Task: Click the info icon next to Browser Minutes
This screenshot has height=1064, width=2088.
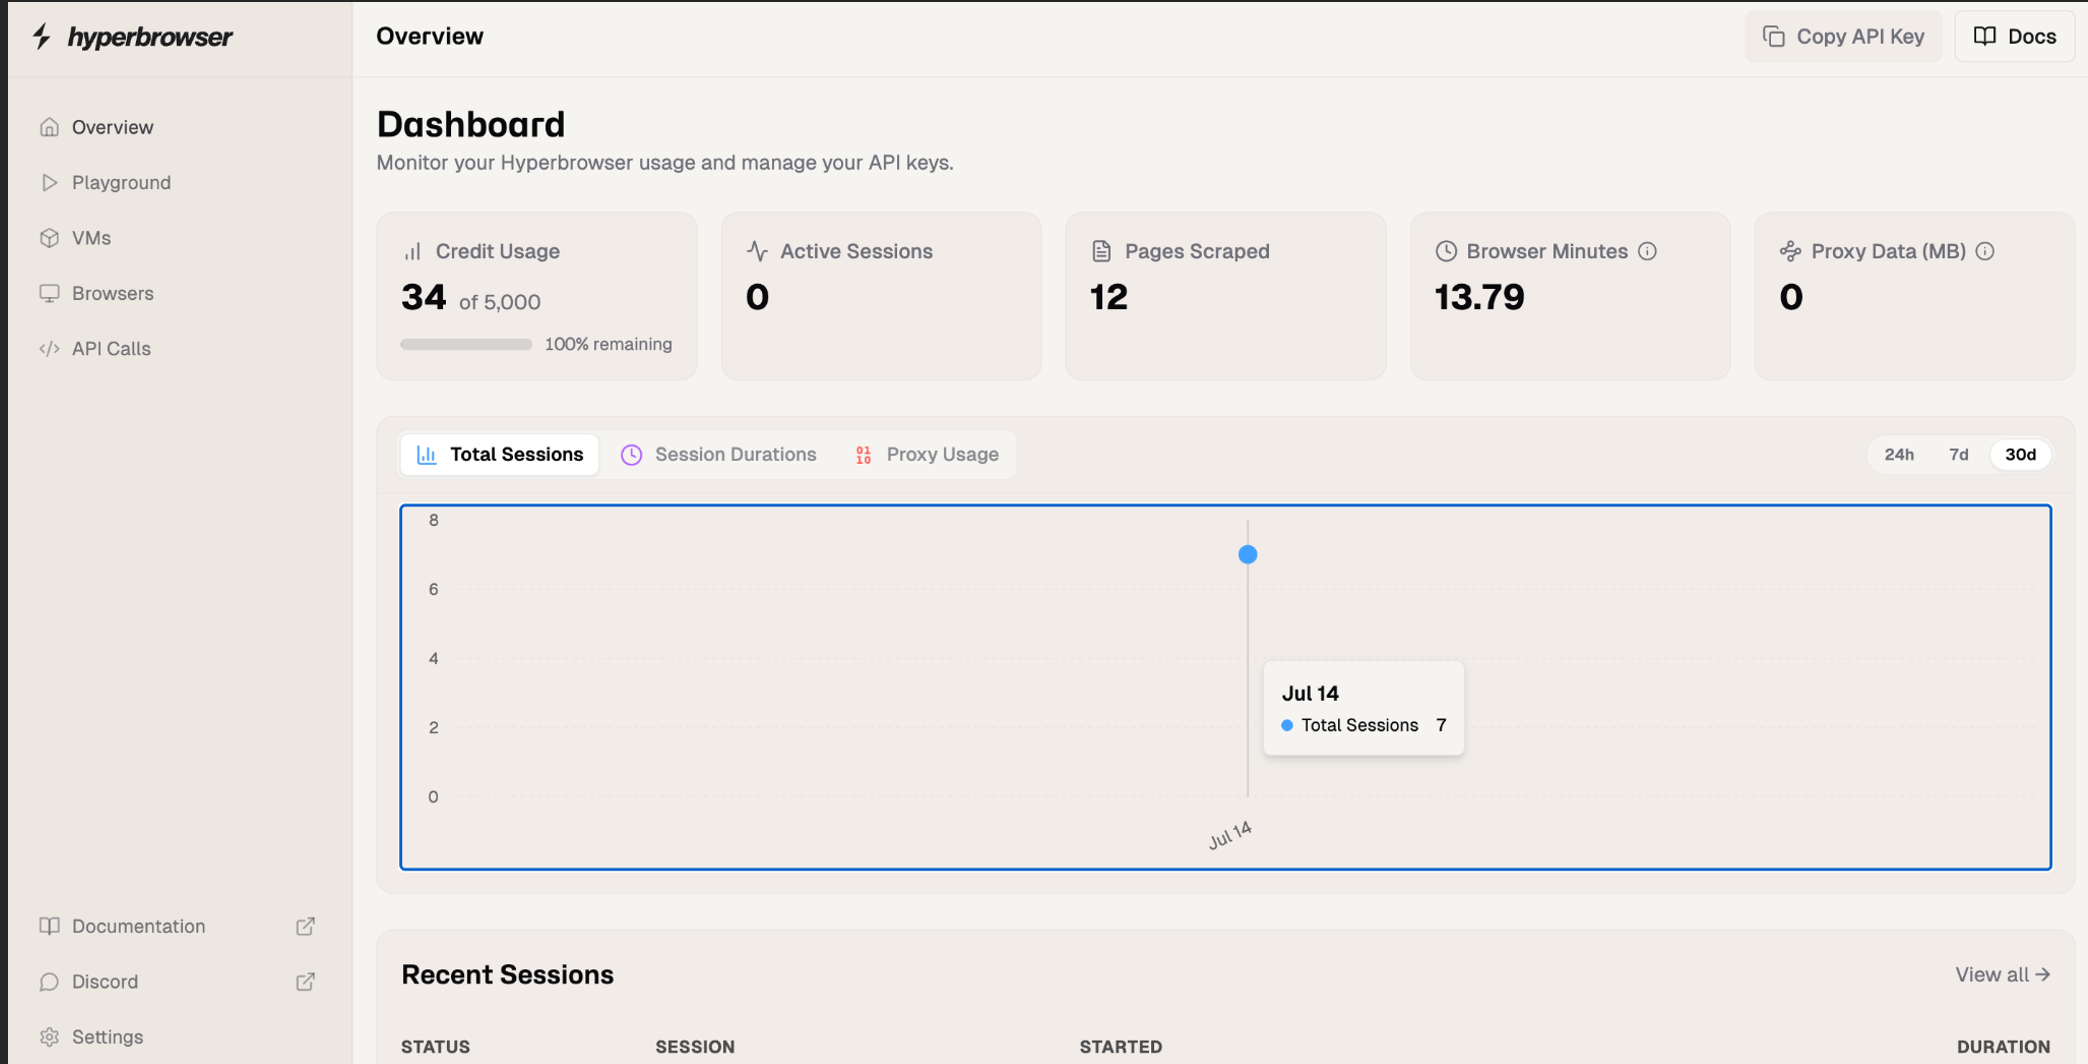Action: pos(1648,251)
